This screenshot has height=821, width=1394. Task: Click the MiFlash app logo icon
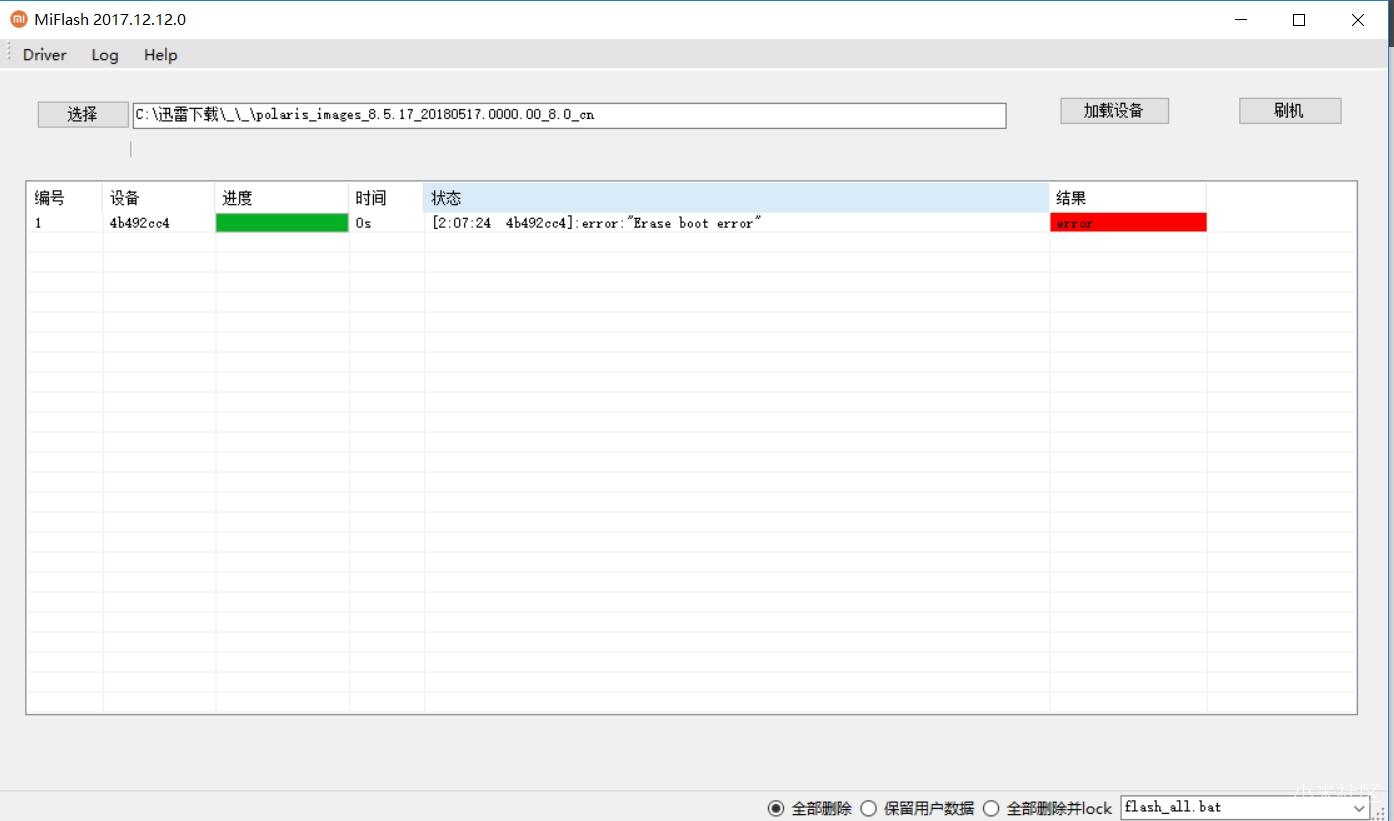[18, 19]
